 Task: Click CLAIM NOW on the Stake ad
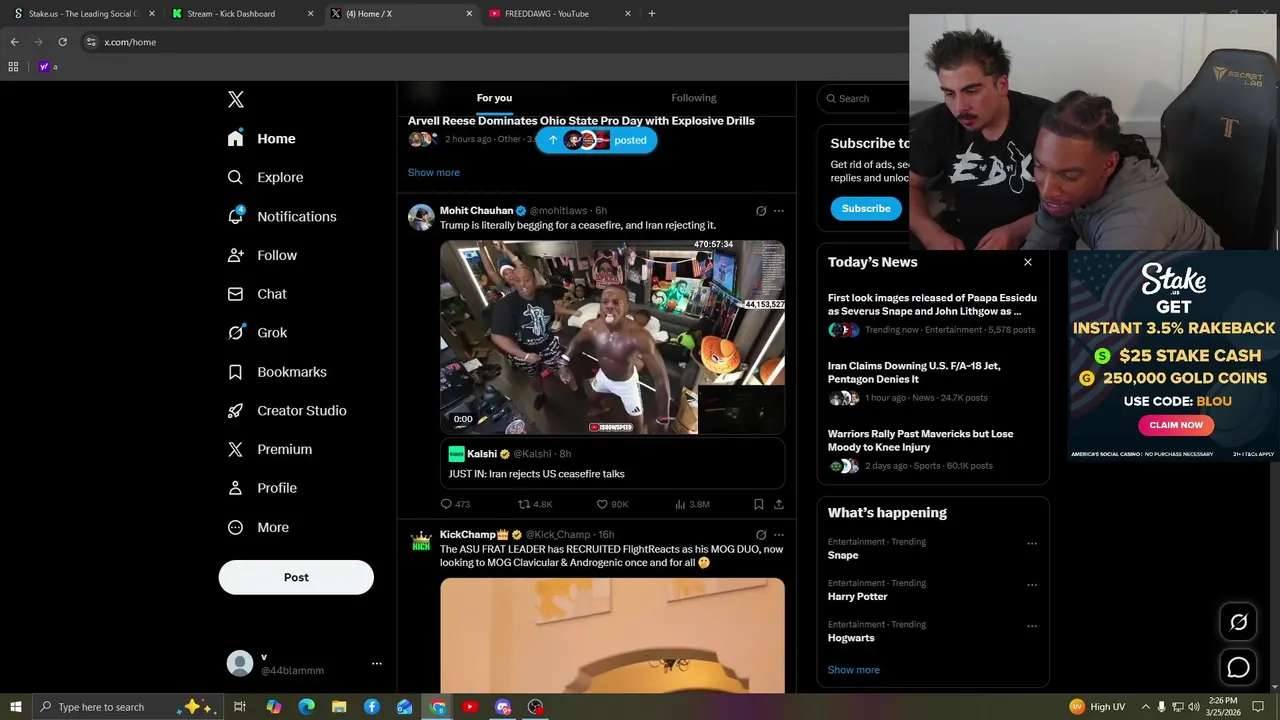[1176, 425]
